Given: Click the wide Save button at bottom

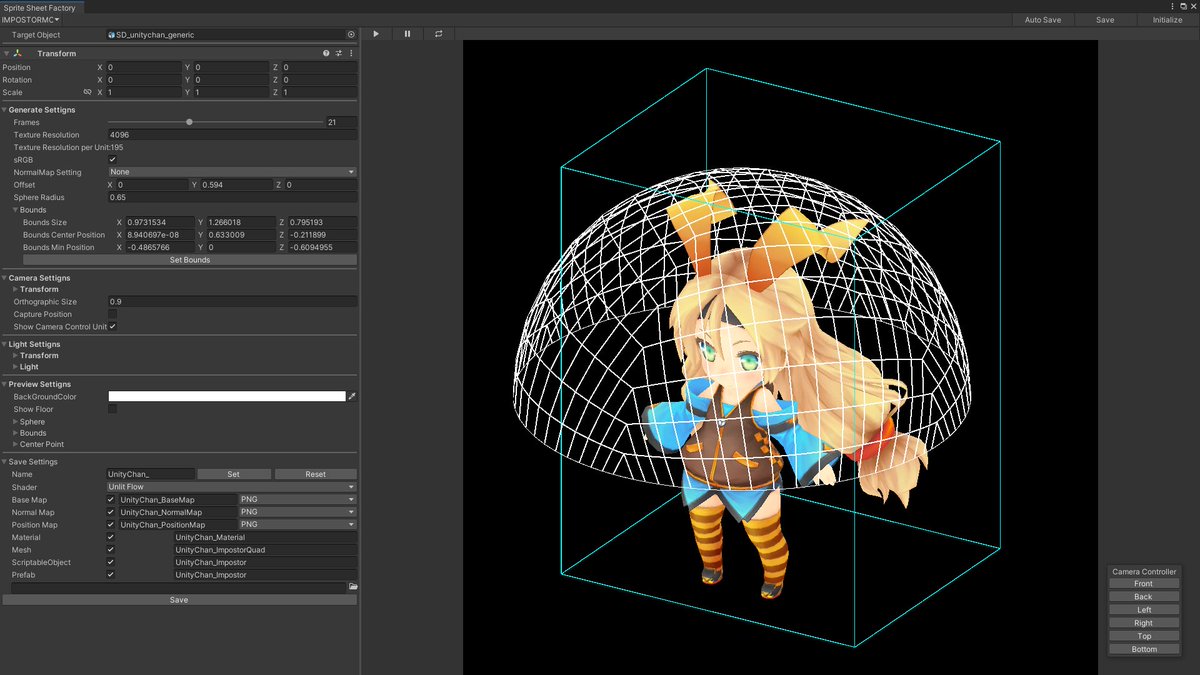Looking at the screenshot, I should pyautogui.click(x=179, y=600).
